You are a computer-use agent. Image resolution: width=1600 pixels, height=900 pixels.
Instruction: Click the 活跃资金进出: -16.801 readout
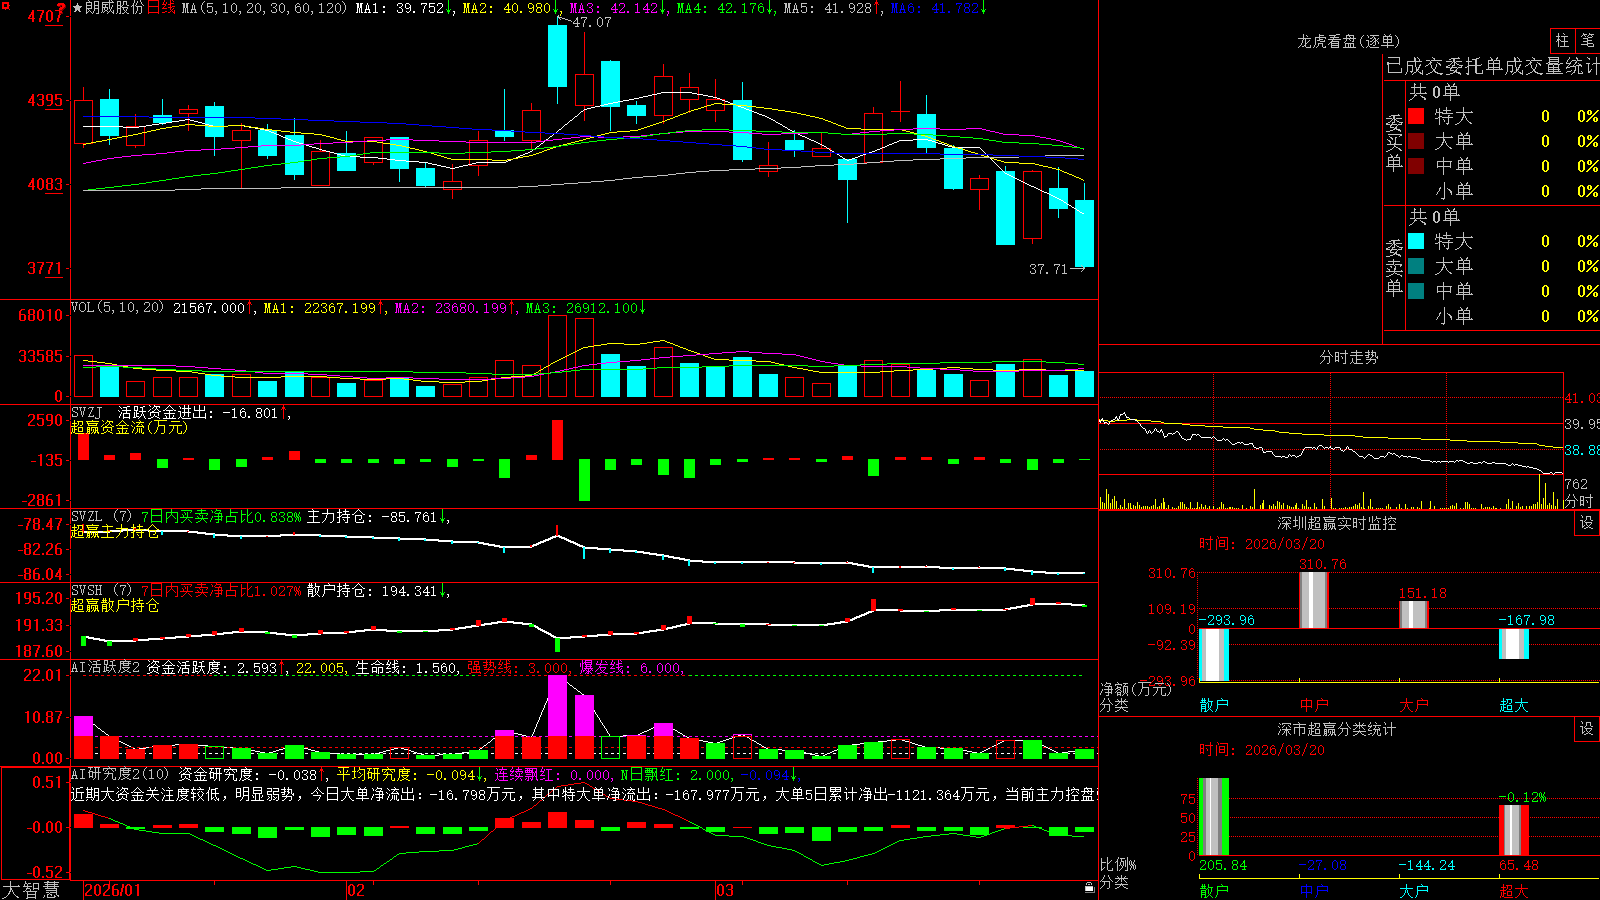point(198,413)
